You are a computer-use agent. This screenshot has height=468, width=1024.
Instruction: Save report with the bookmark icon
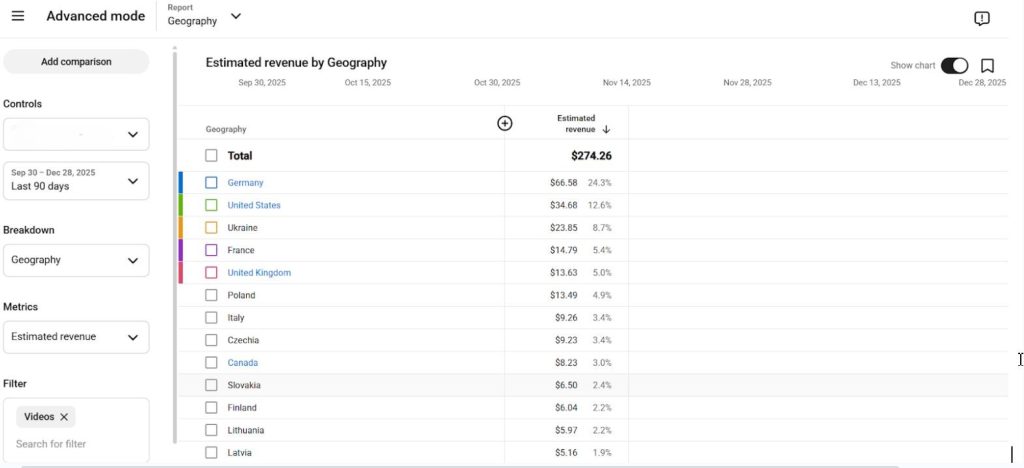(x=987, y=65)
